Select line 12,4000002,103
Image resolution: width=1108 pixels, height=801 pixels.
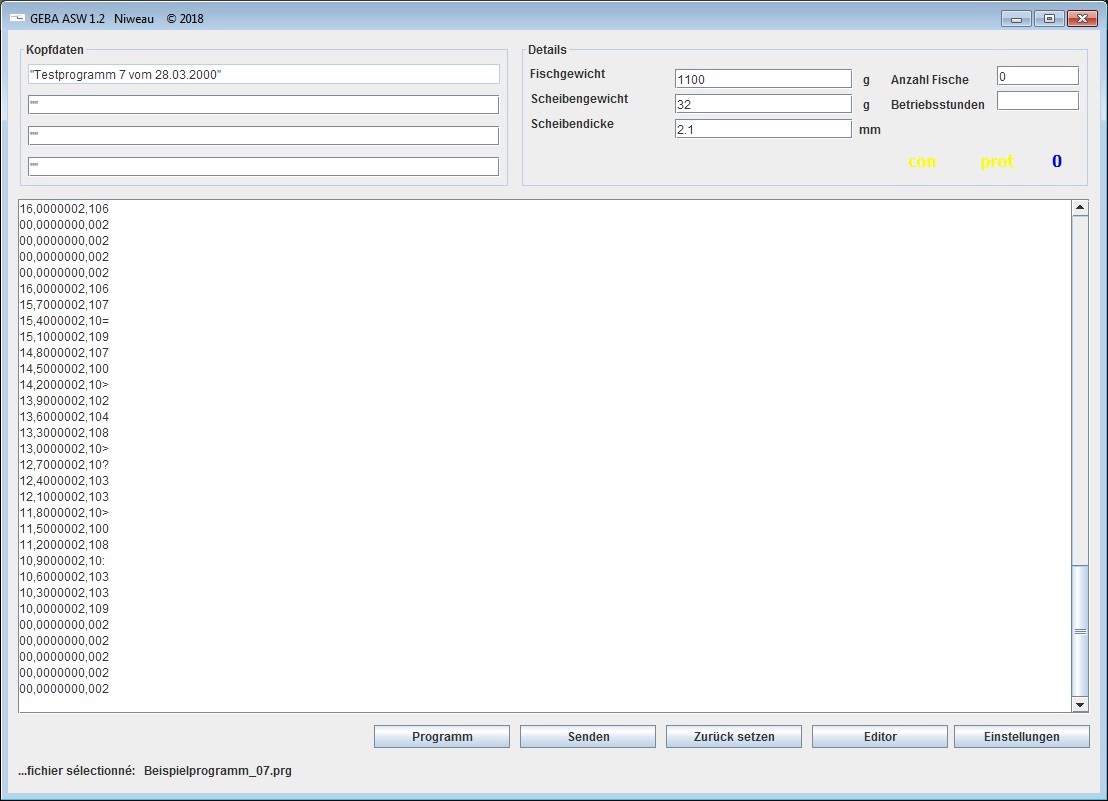pos(64,480)
